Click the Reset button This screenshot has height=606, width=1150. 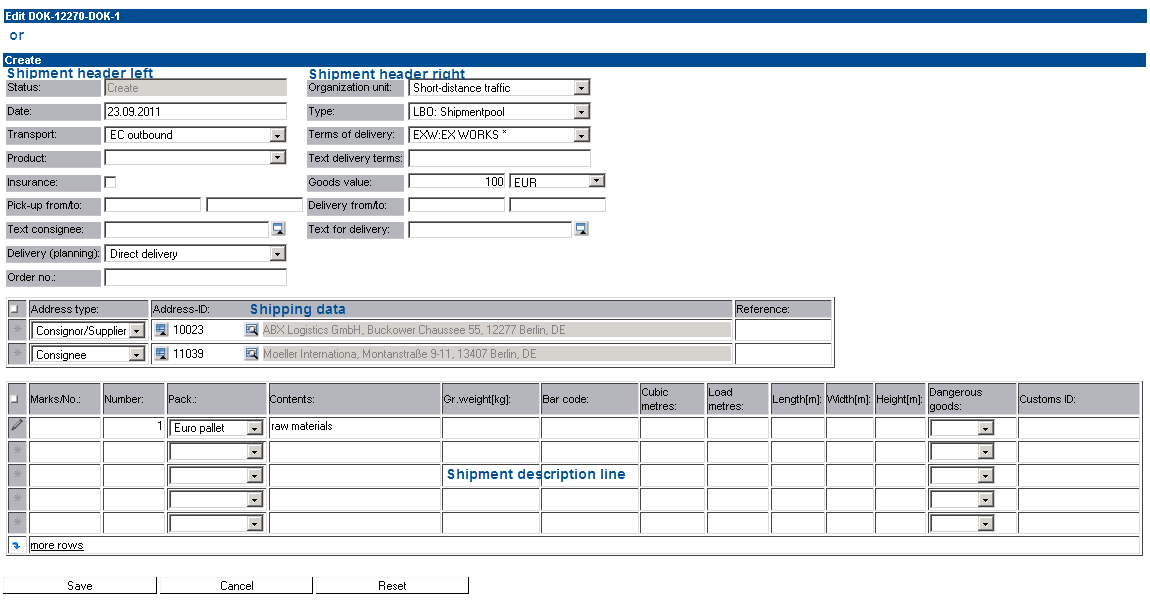click(392, 585)
